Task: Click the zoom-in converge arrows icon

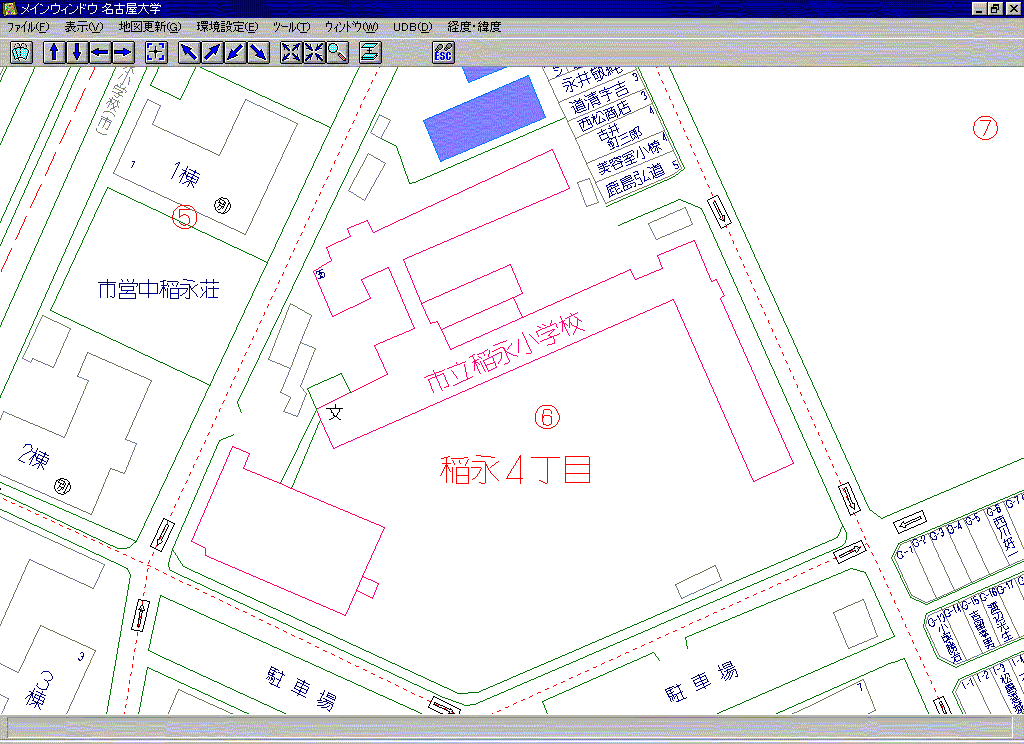Action: point(314,53)
